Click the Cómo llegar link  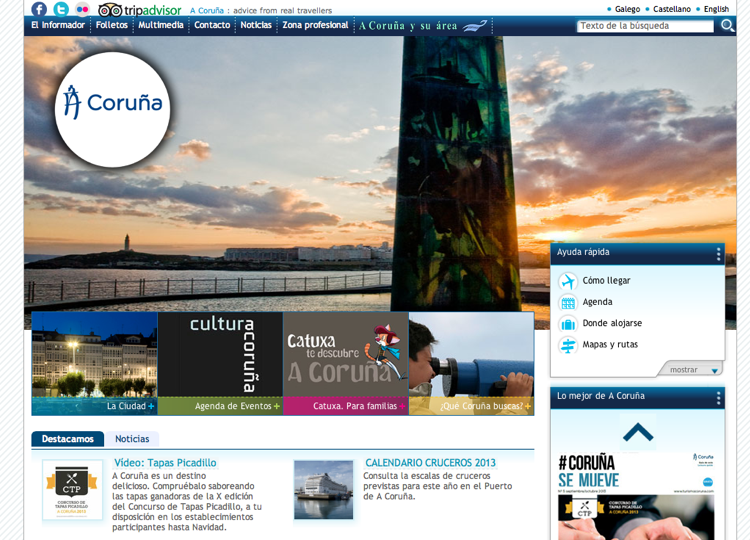606,281
